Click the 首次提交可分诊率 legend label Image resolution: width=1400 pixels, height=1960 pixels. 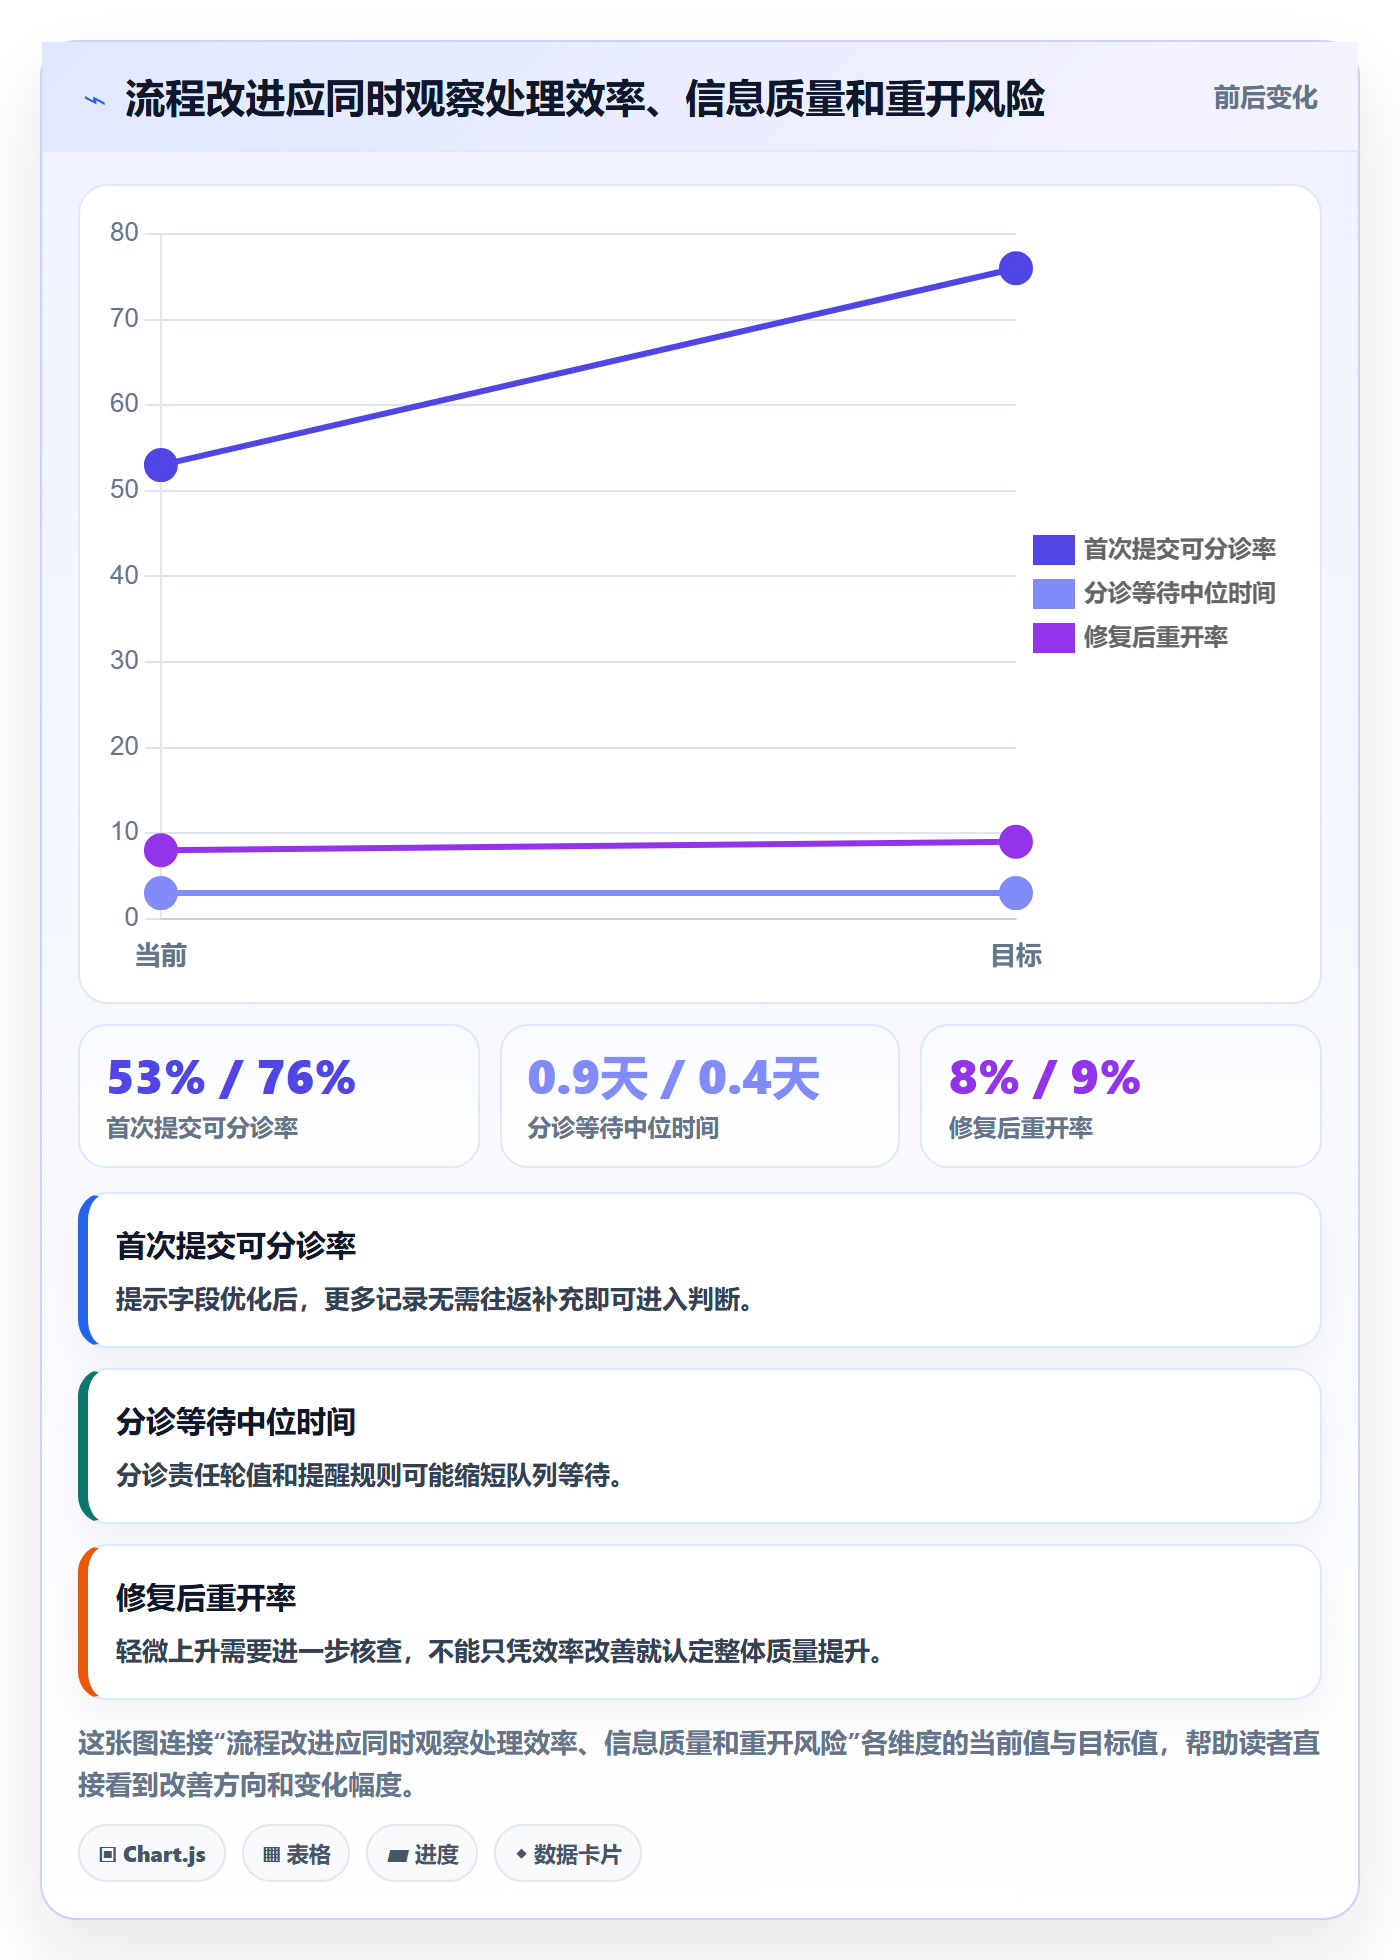pos(1180,550)
